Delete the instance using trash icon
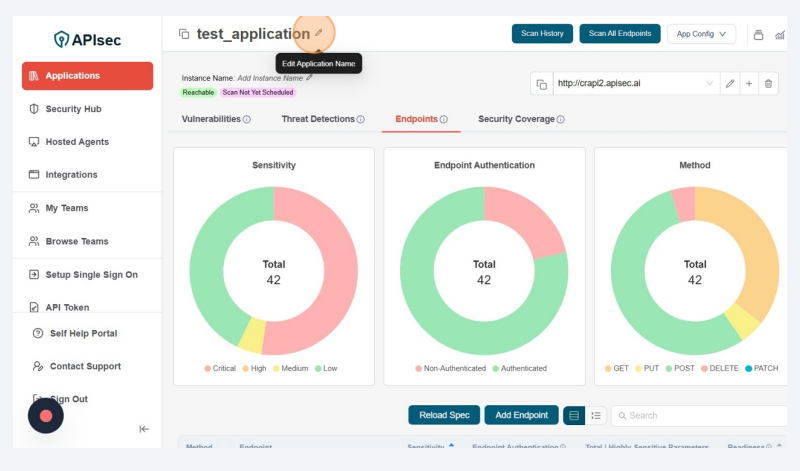This screenshot has height=471, width=800. (768, 84)
